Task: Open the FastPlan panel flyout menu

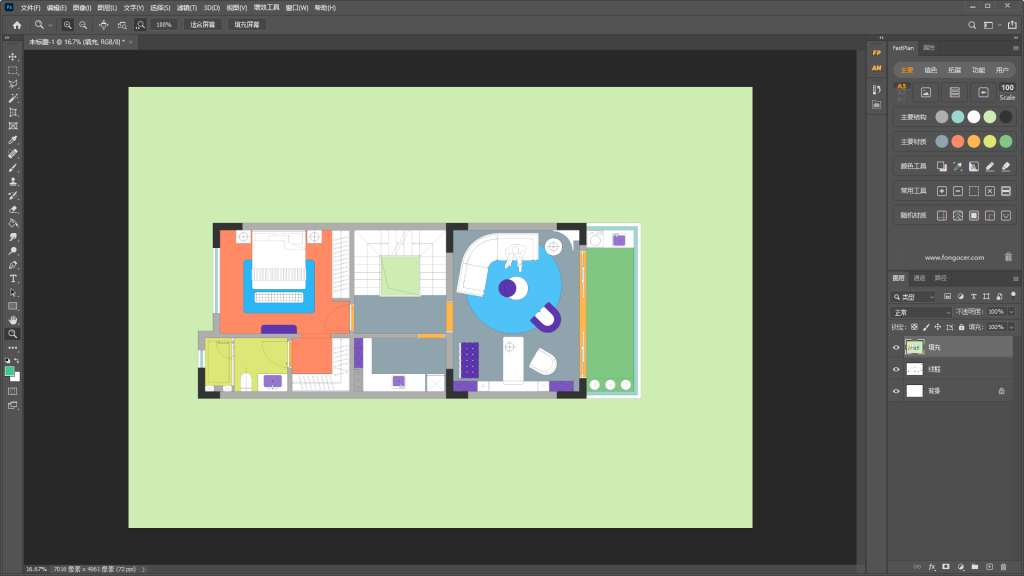Action: click(1016, 48)
